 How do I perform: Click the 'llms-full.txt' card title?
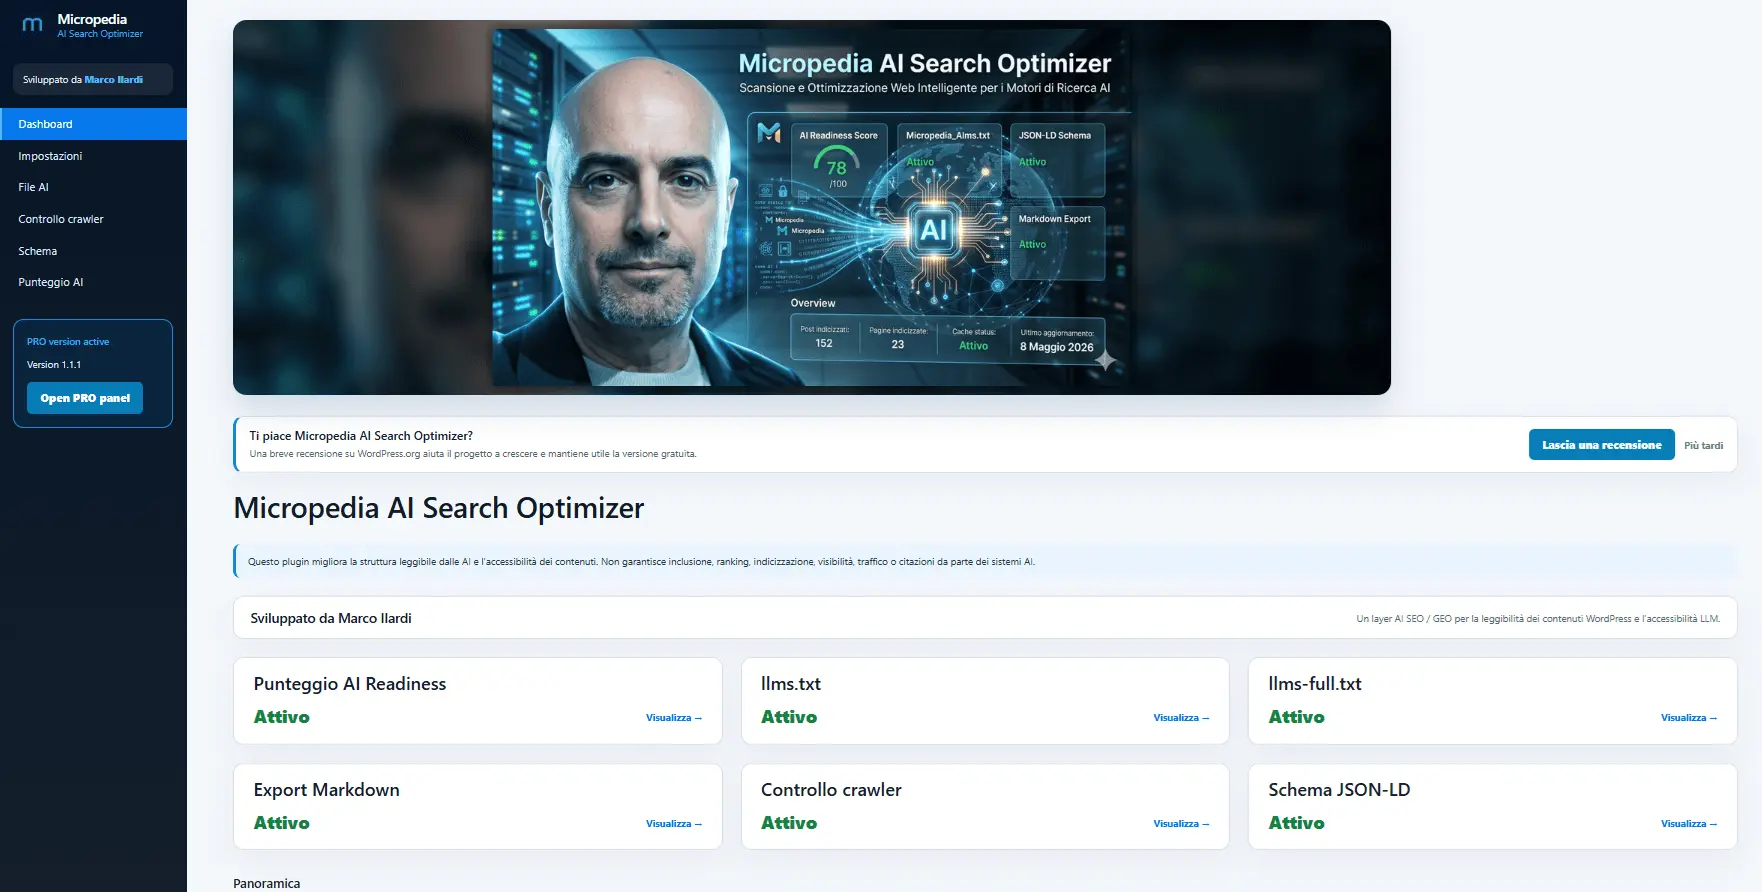click(x=1315, y=684)
